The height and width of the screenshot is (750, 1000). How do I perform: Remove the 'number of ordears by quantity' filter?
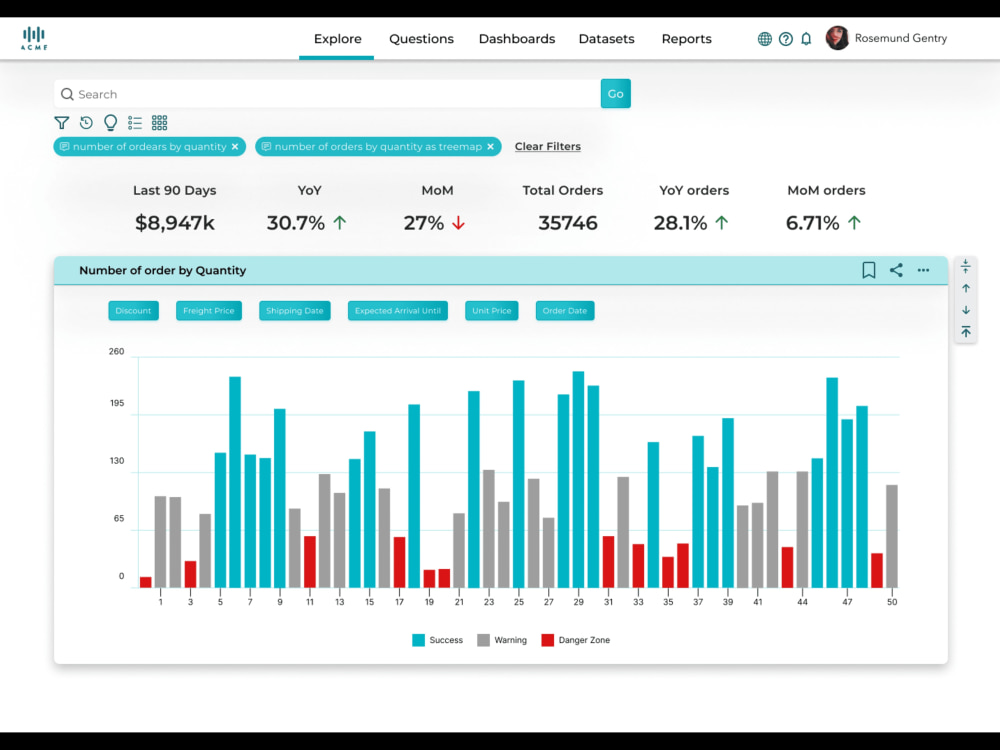click(x=235, y=147)
